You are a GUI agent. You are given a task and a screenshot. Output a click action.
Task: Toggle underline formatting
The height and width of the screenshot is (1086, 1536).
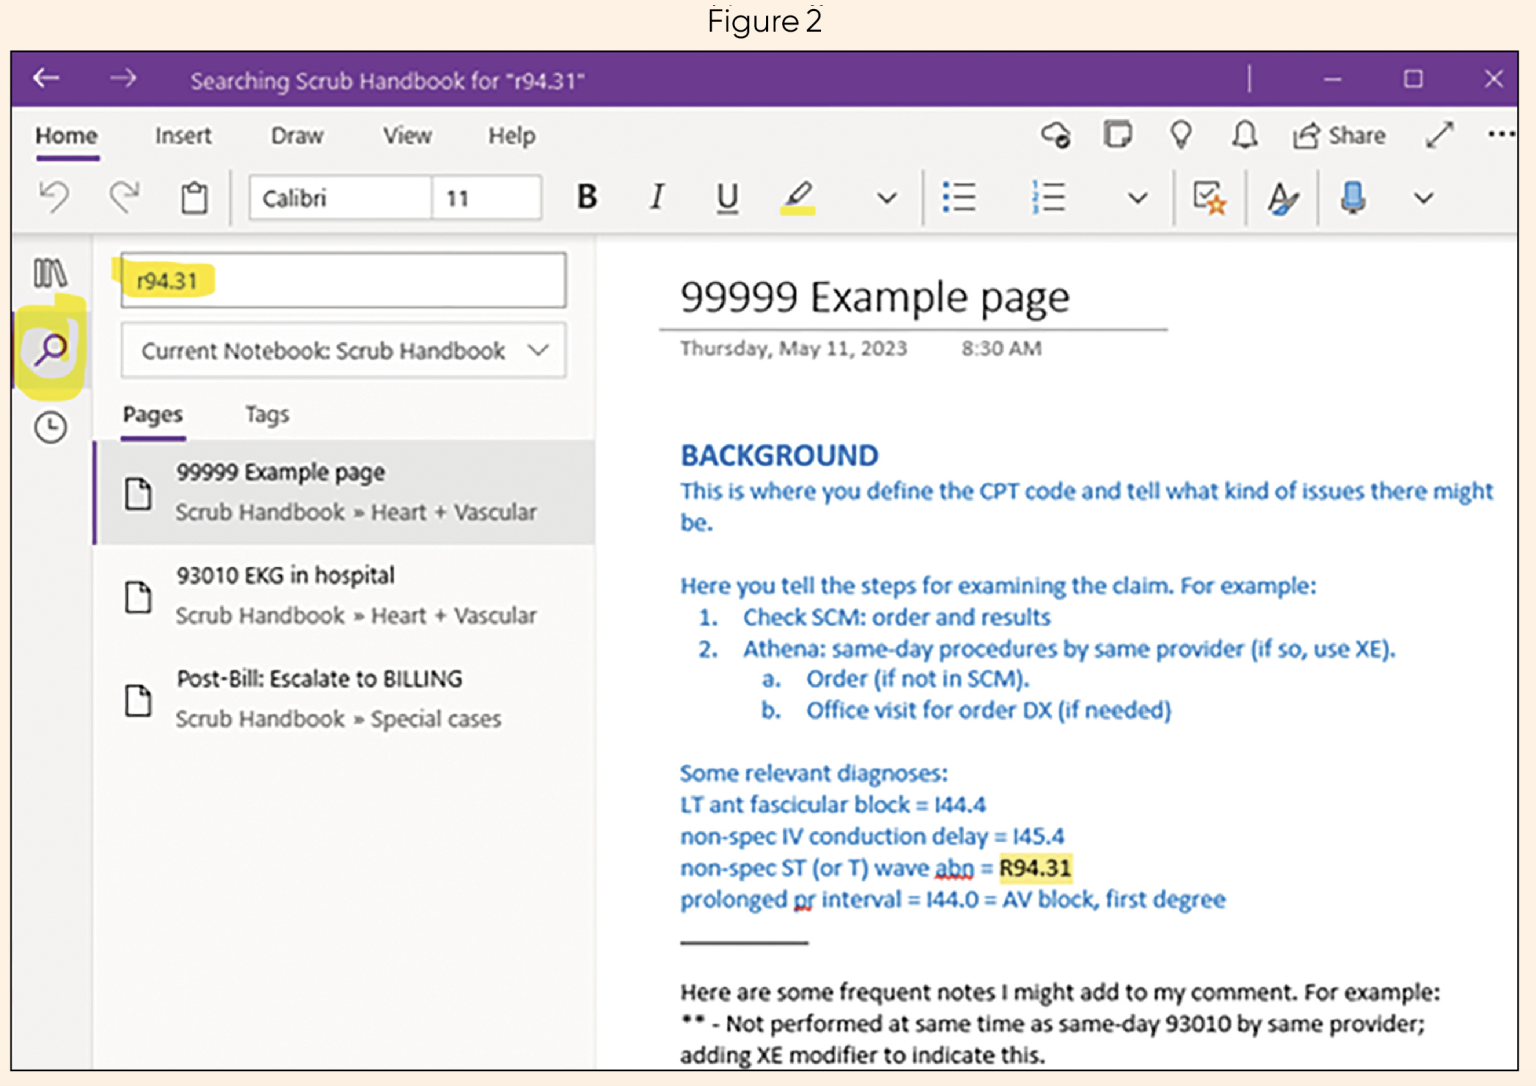(x=727, y=197)
